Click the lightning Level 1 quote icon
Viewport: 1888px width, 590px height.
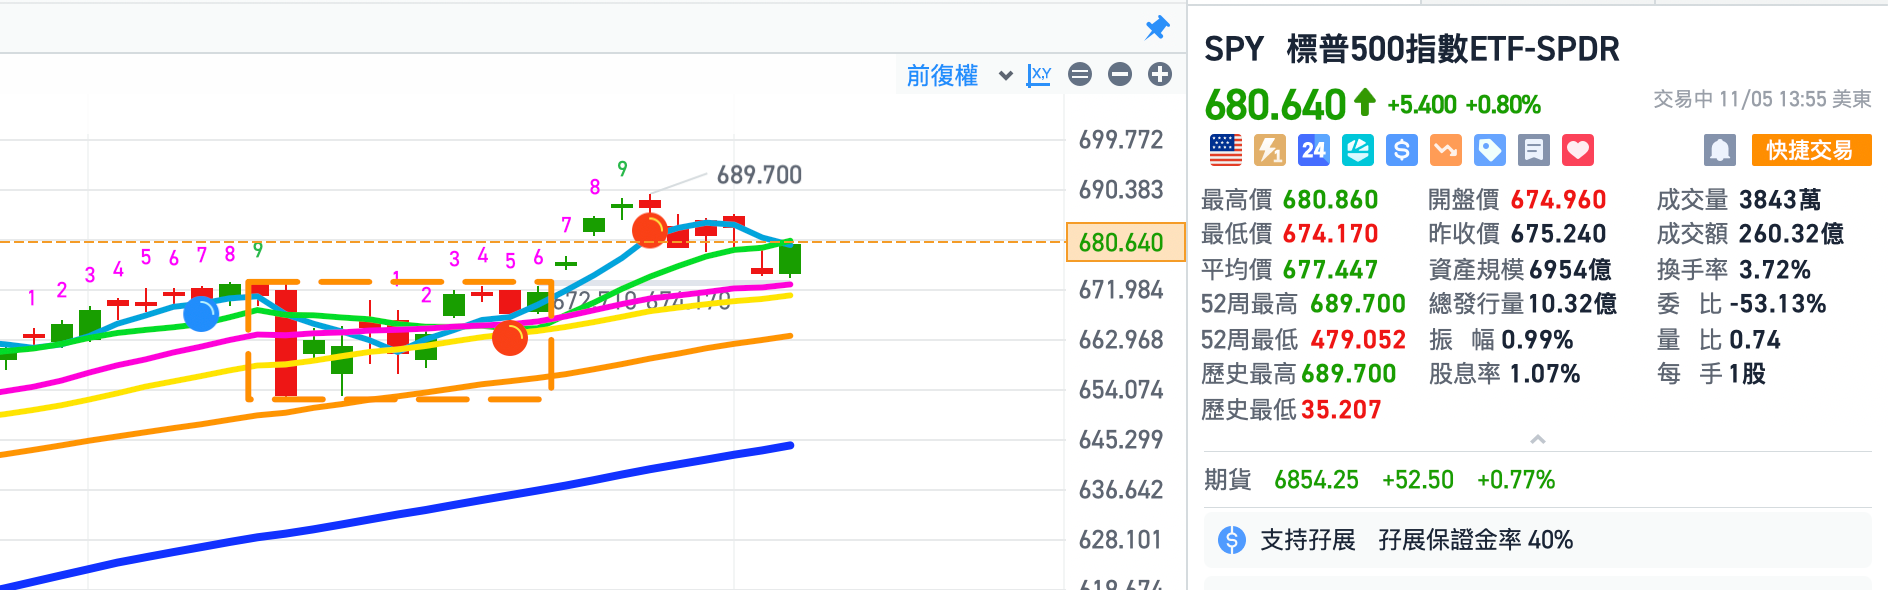1270,150
